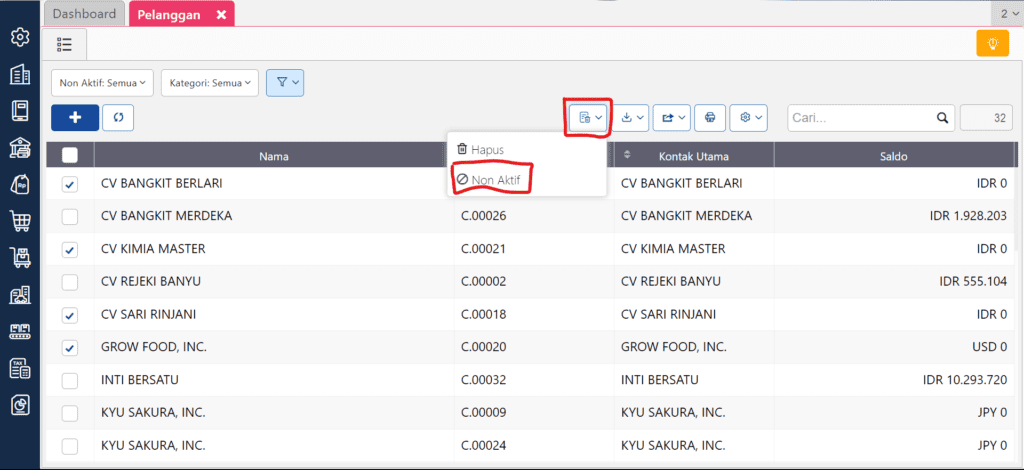1024x470 pixels.
Task: Click the blue plus add customer button
Action: click(75, 117)
